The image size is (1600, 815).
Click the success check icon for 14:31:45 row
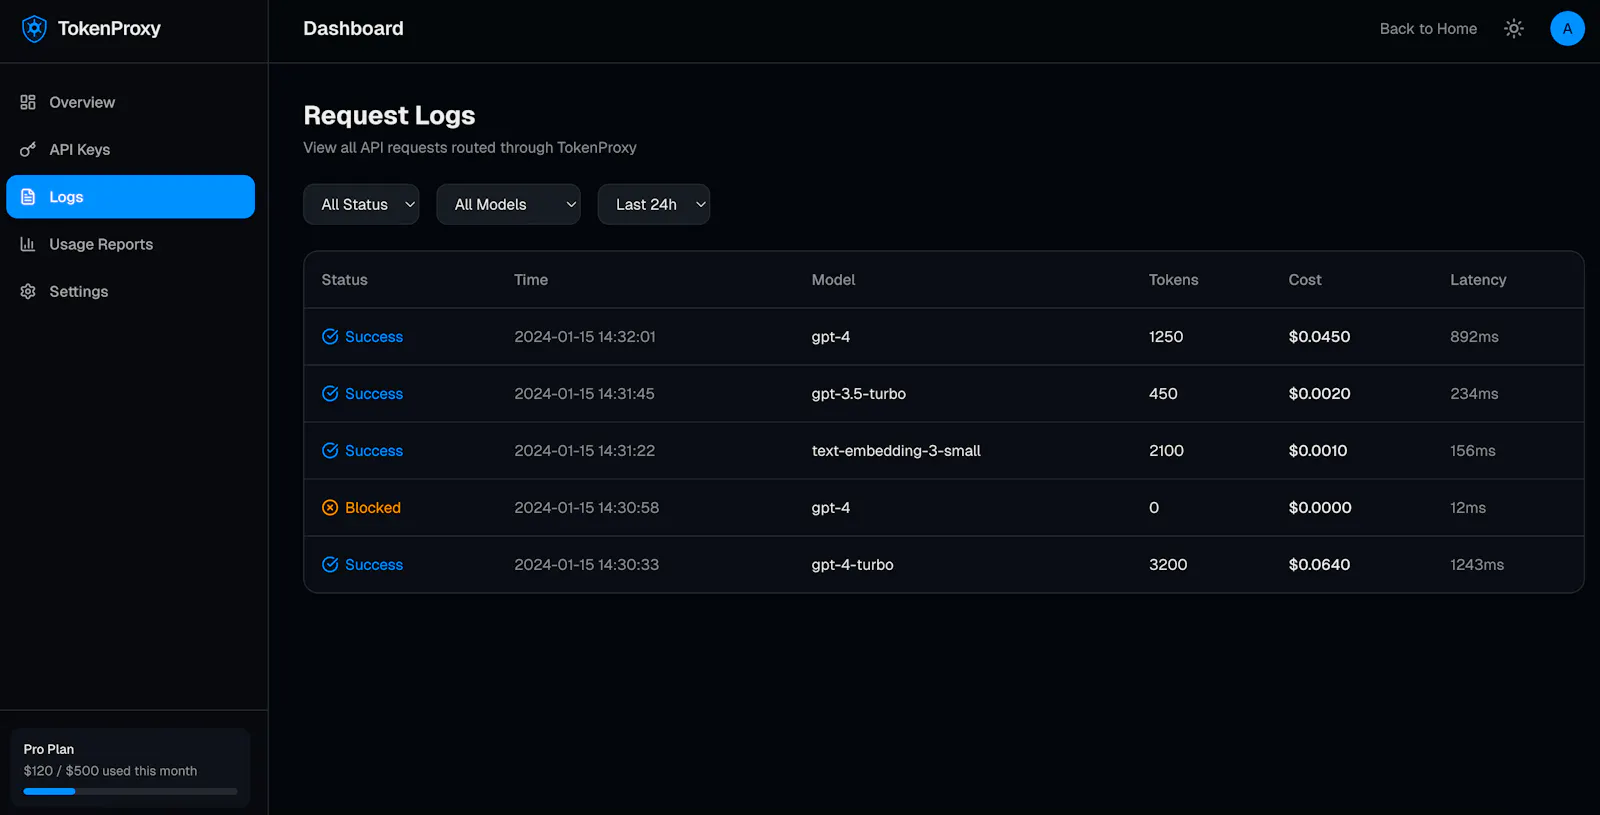click(x=330, y=394)
